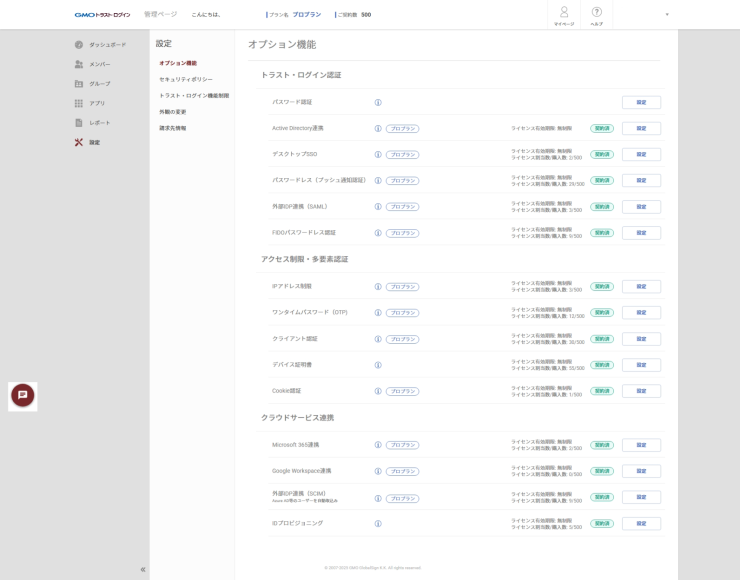Open the red chat support bubble
This screenshot has height=580, width=740.
23,395
